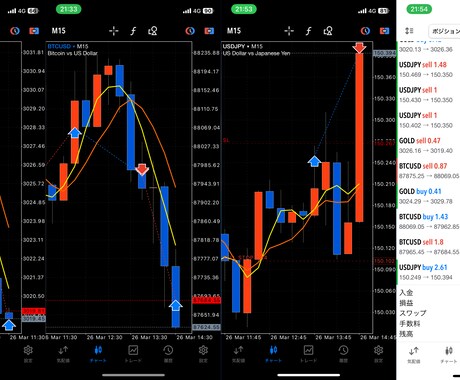
Task: Tap green 21:53 status bar time pill
Action: tap(244, 9)
